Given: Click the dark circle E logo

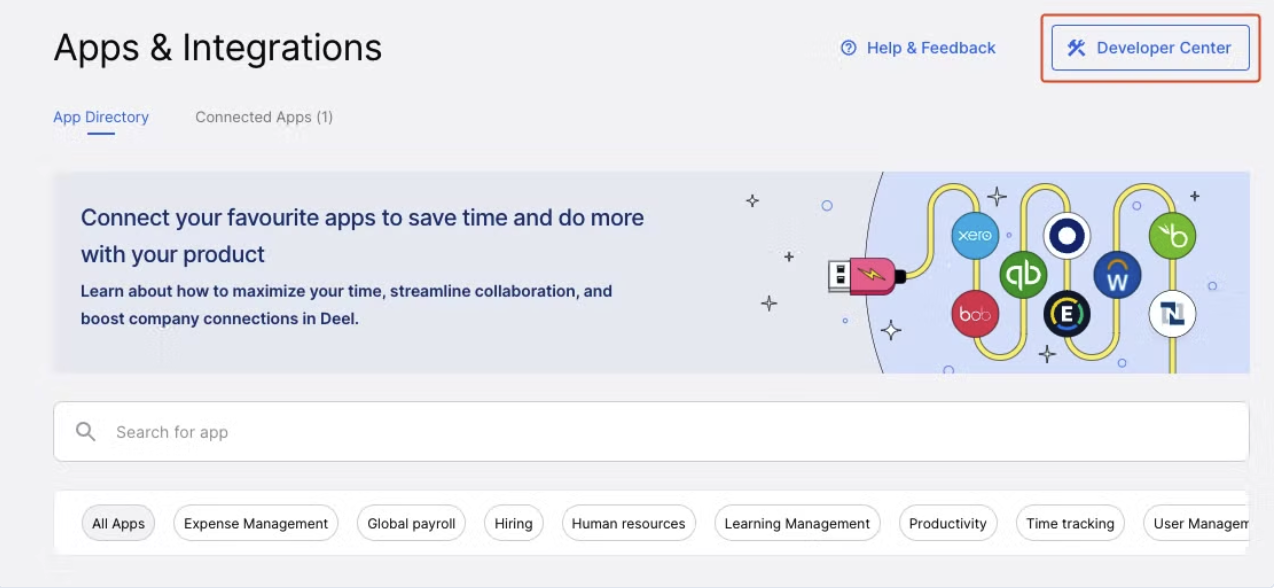Looking at the screenshot, I should (x=1067, y=314).
